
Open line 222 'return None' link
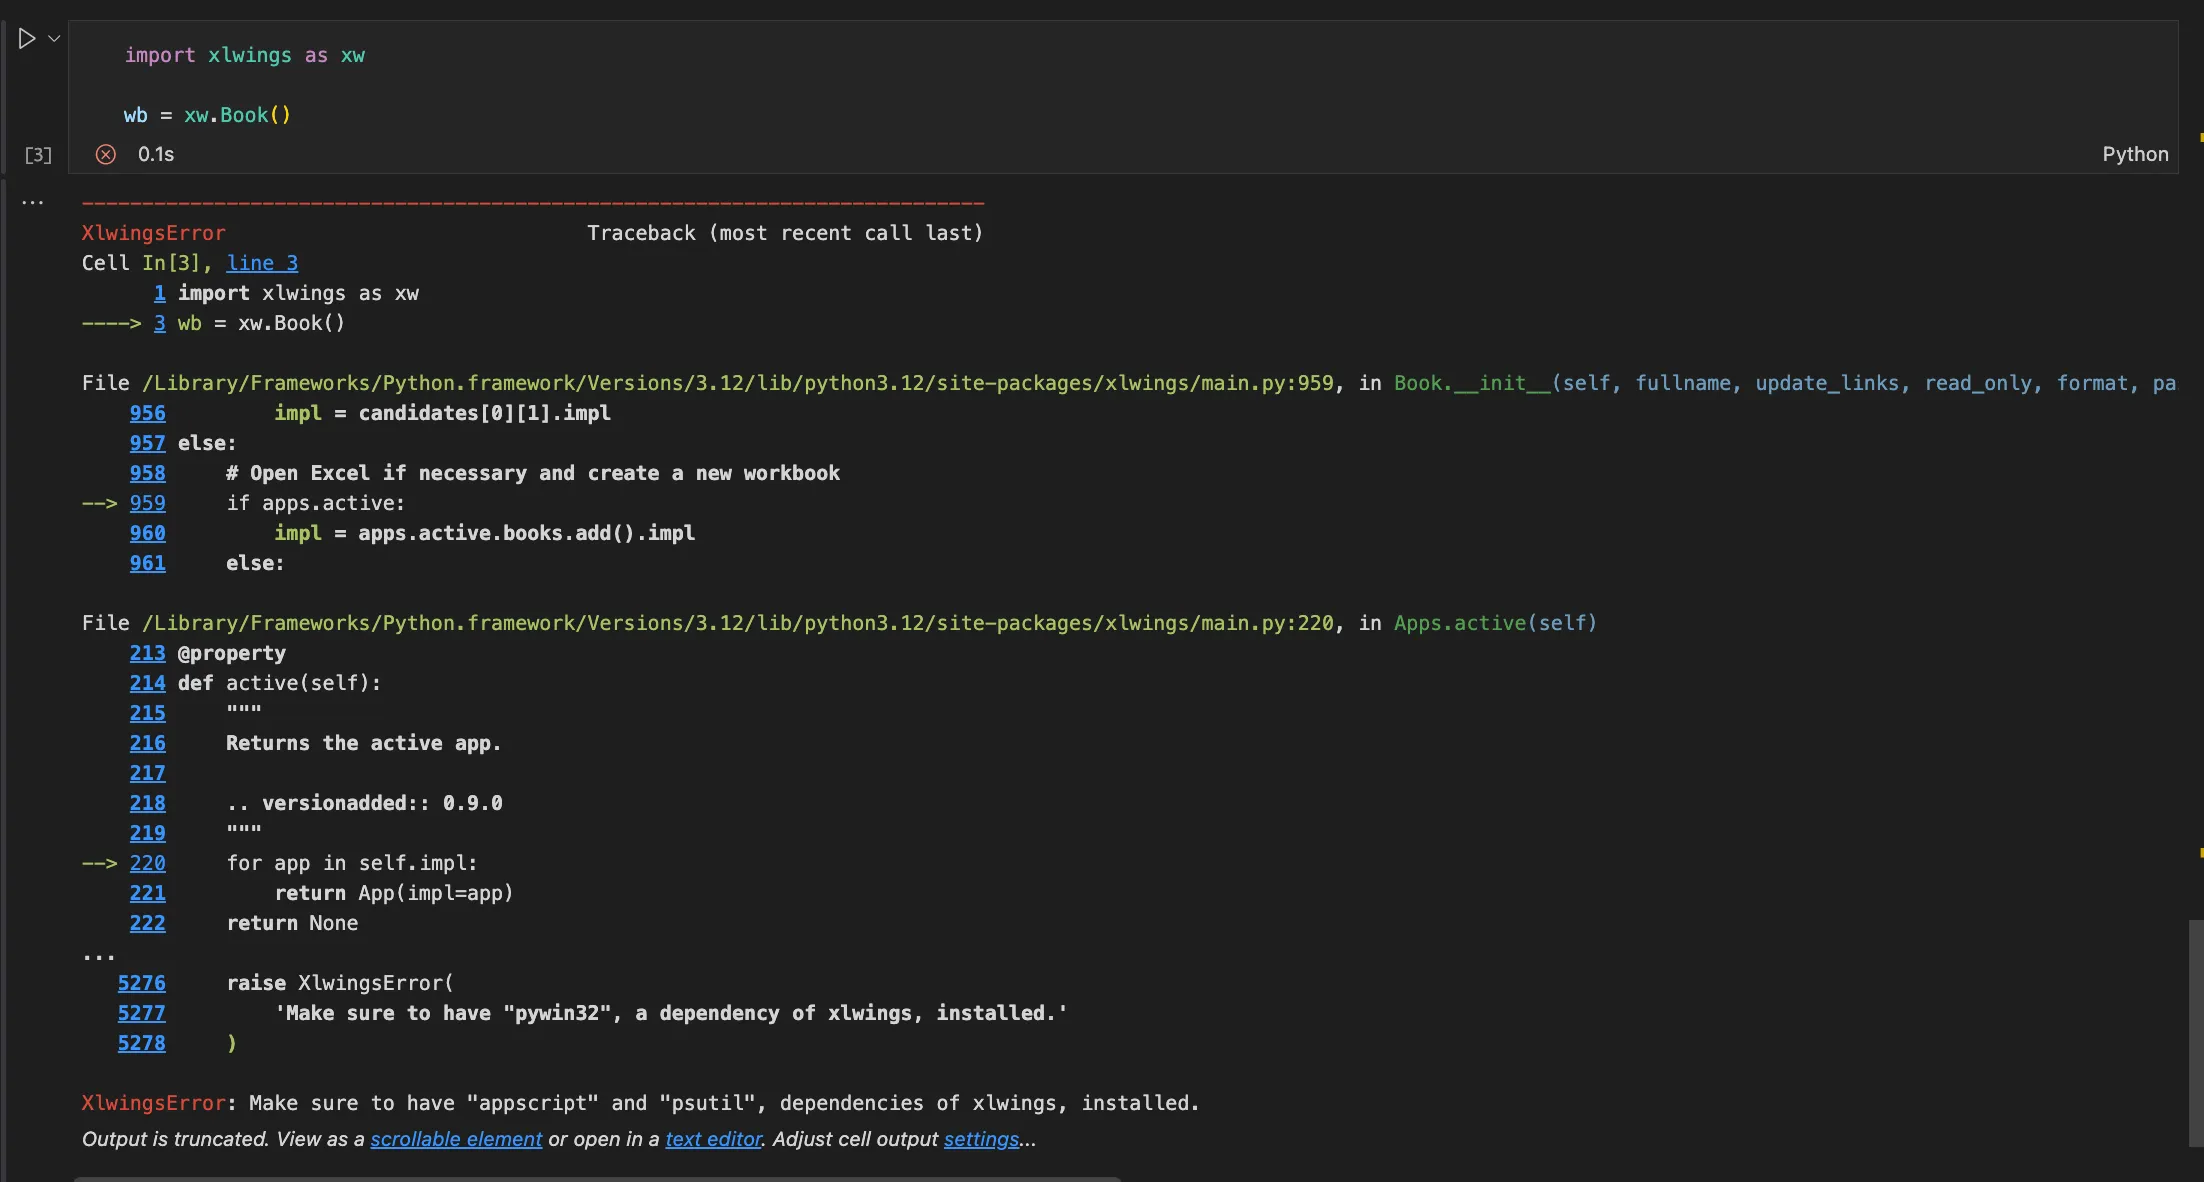click(148, 923)
